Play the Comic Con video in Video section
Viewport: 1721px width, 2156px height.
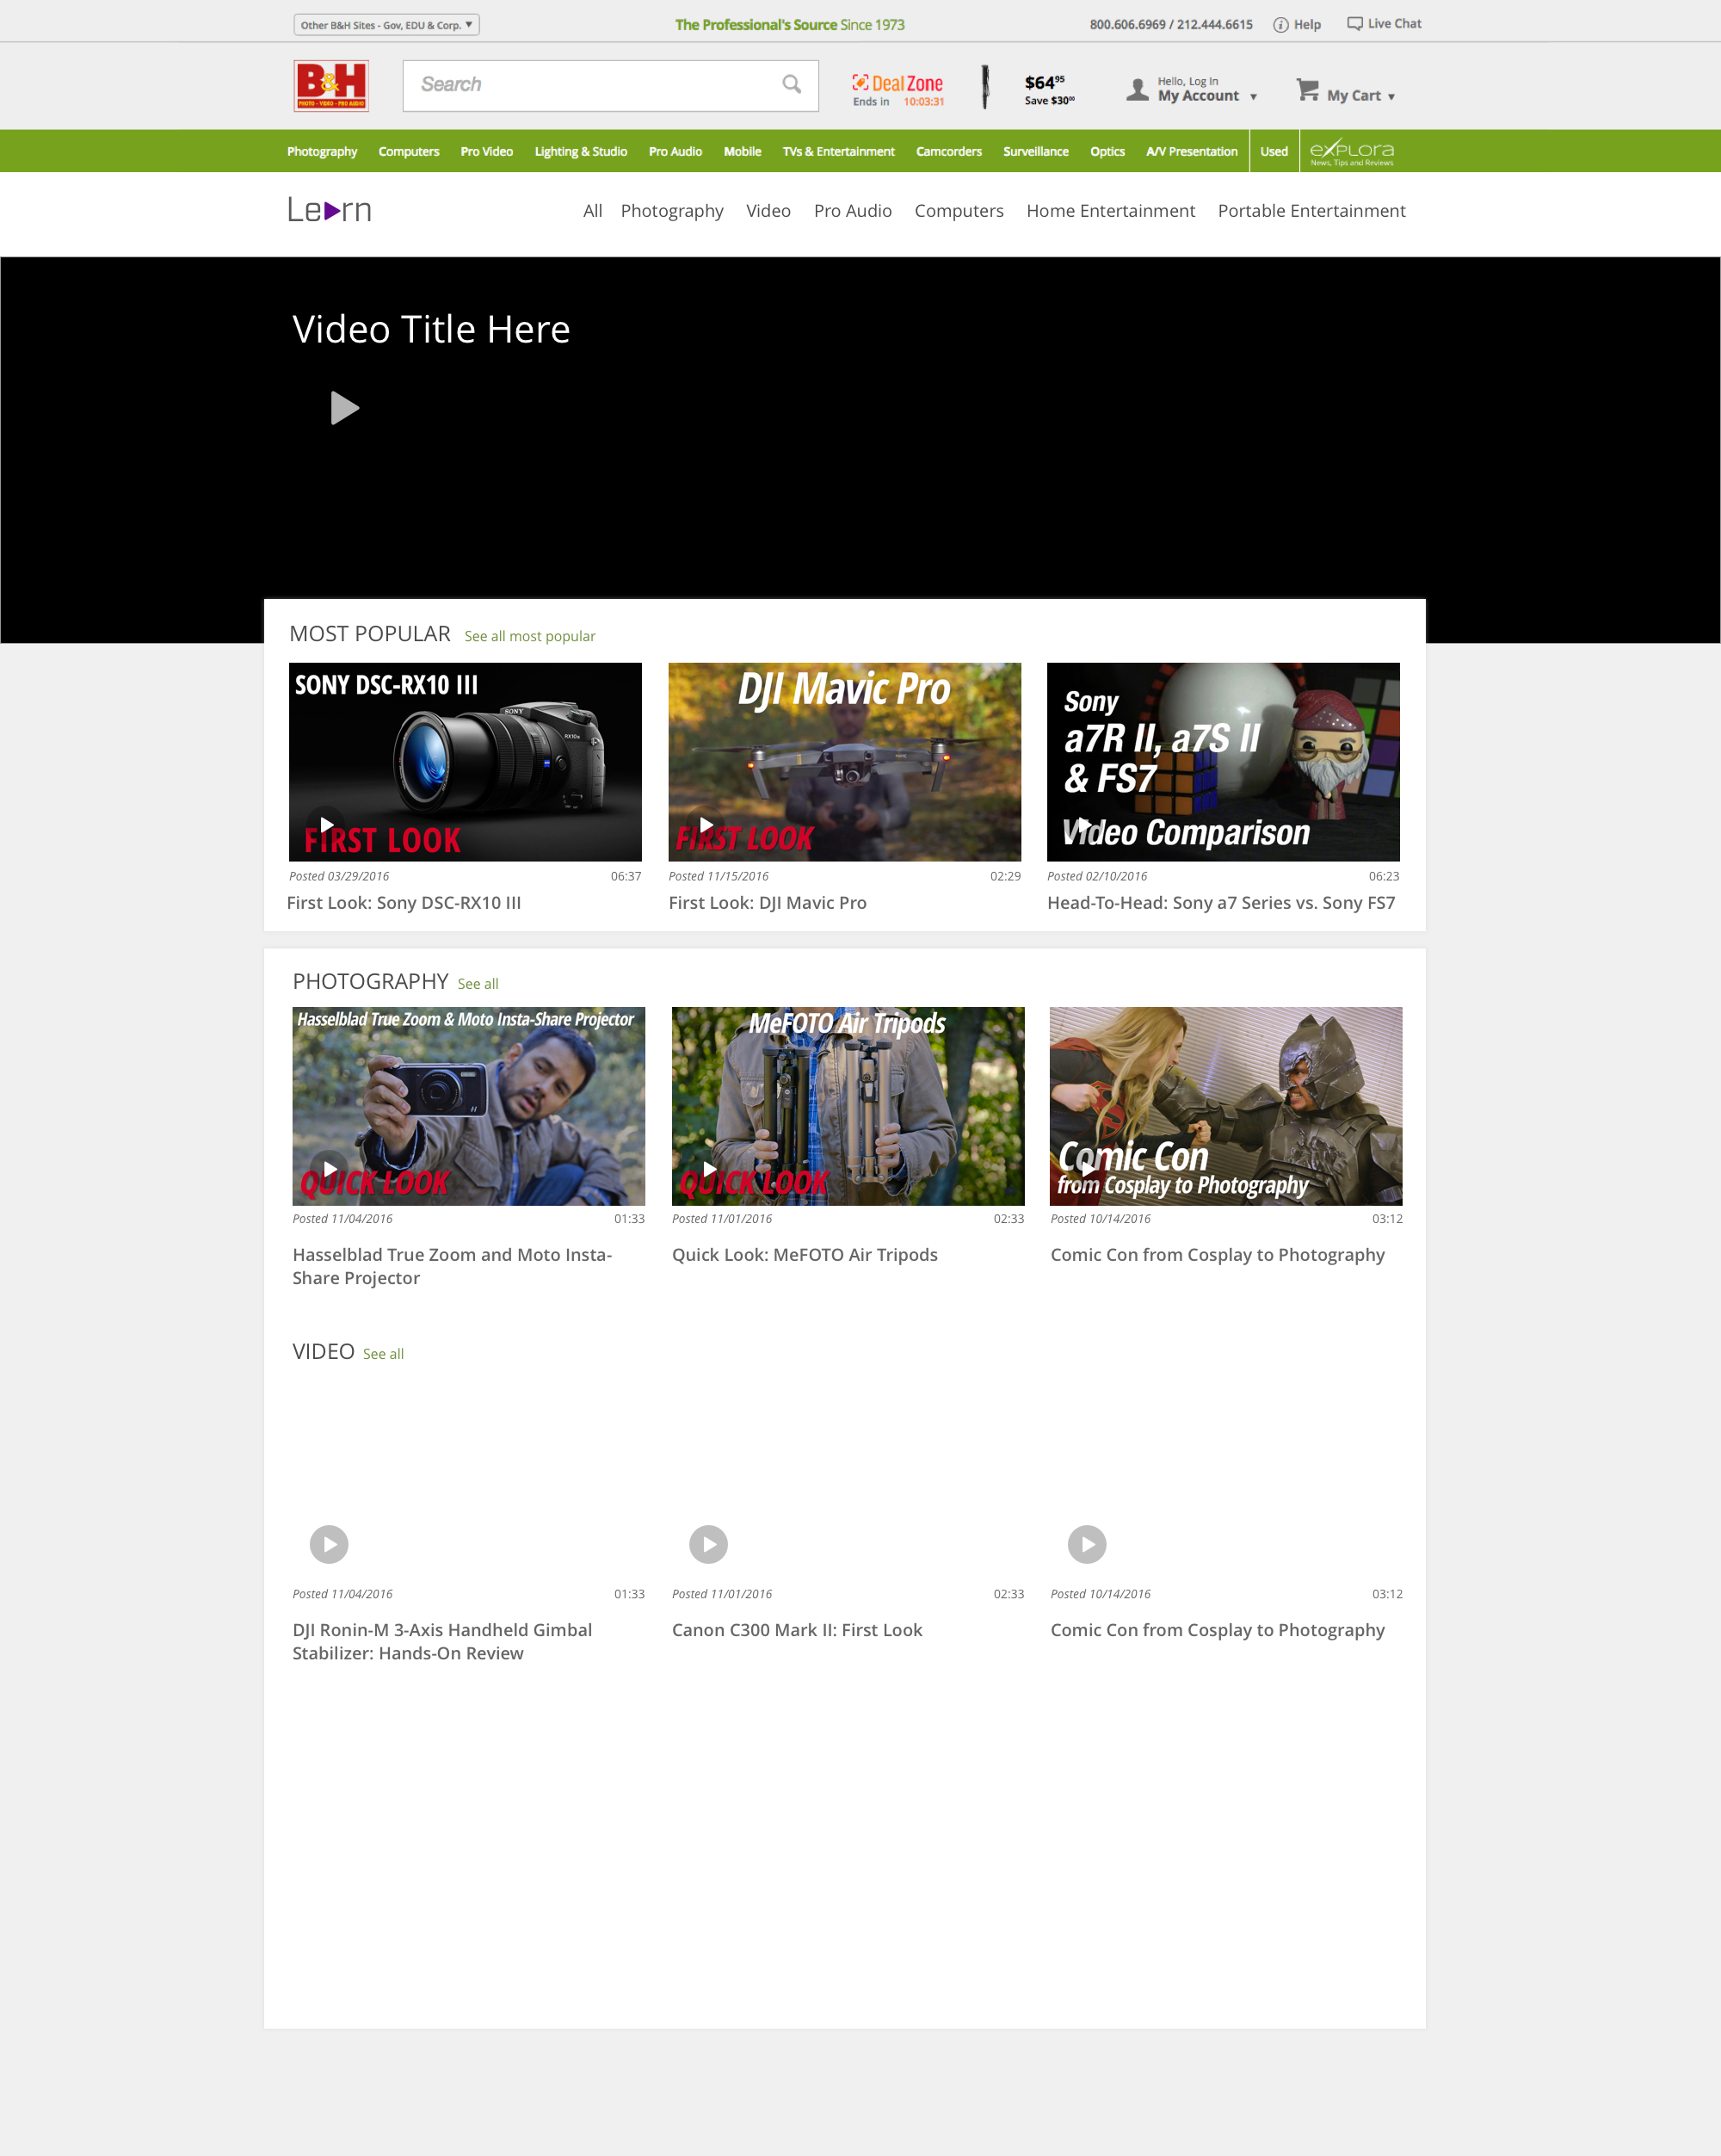(1087, 1544)
